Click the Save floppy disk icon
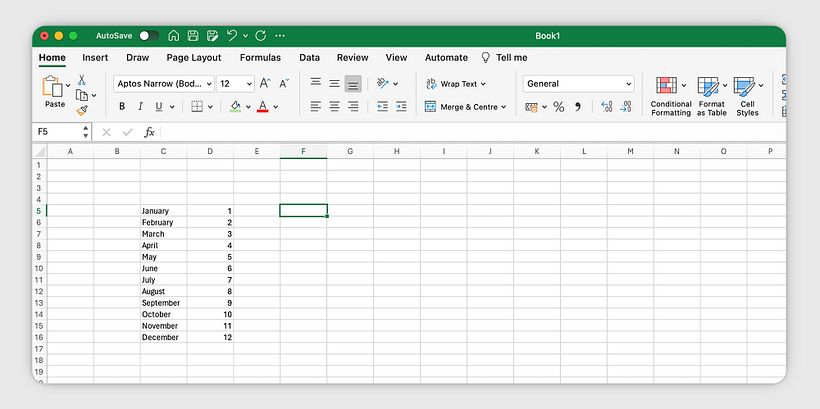This screenshot has height=409, width=820. [193, 36]
